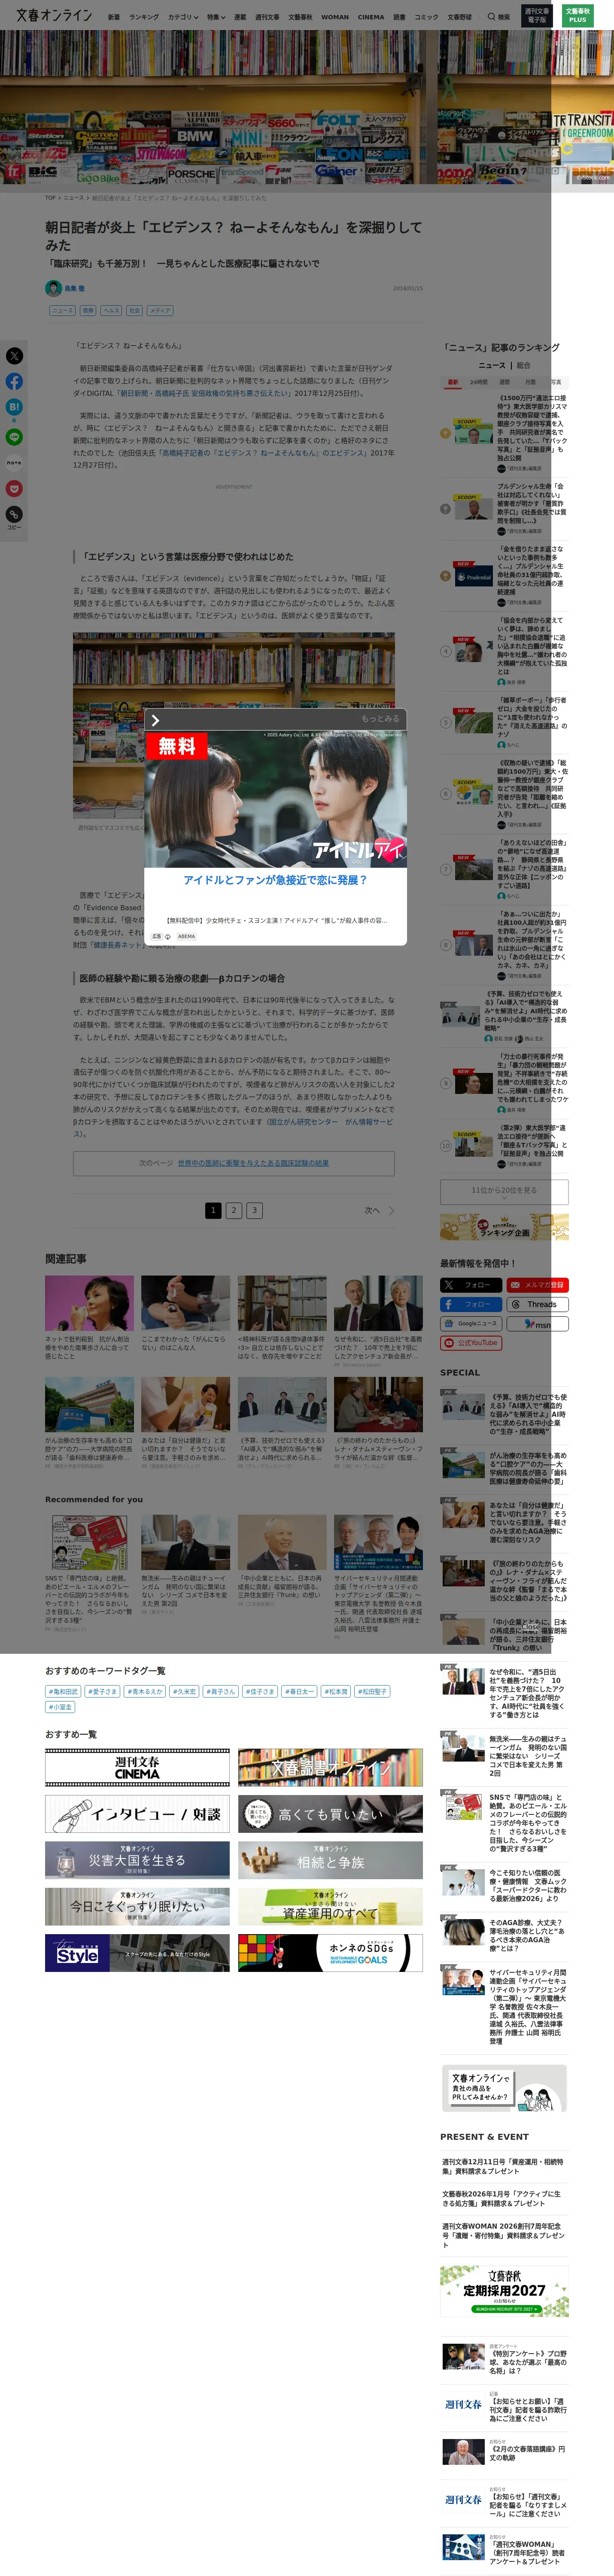Open 高くても買いたい banner
The image size is (614, 2576).
click(x=330, y=1814)
